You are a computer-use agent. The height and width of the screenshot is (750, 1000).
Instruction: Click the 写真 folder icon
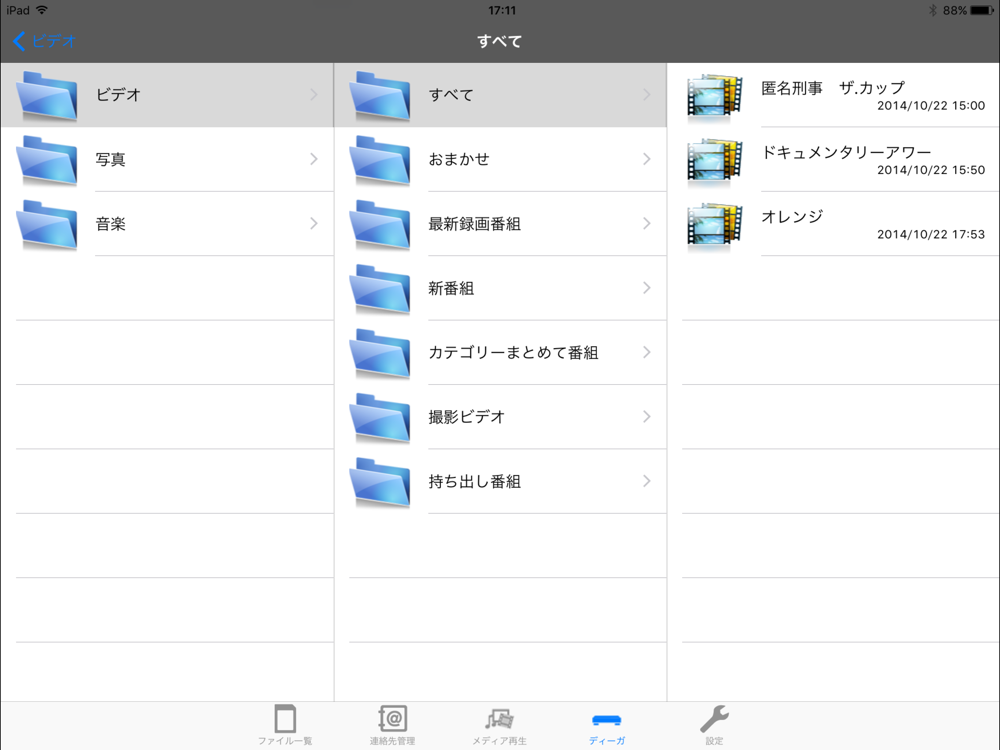(x=47, y=159)
